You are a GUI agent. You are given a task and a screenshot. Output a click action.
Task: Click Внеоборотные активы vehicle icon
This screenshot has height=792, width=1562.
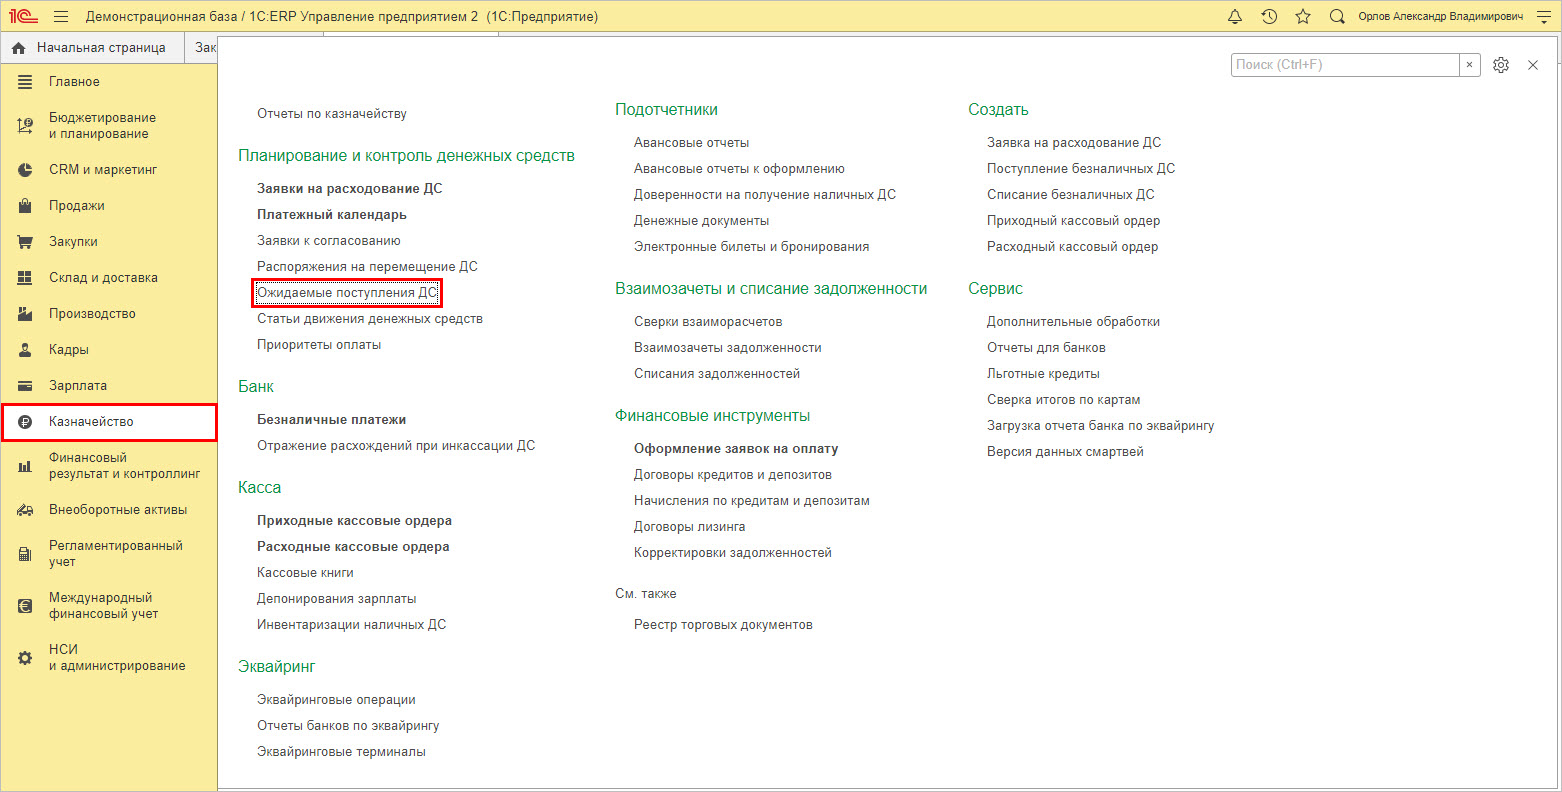coord(26,510)
